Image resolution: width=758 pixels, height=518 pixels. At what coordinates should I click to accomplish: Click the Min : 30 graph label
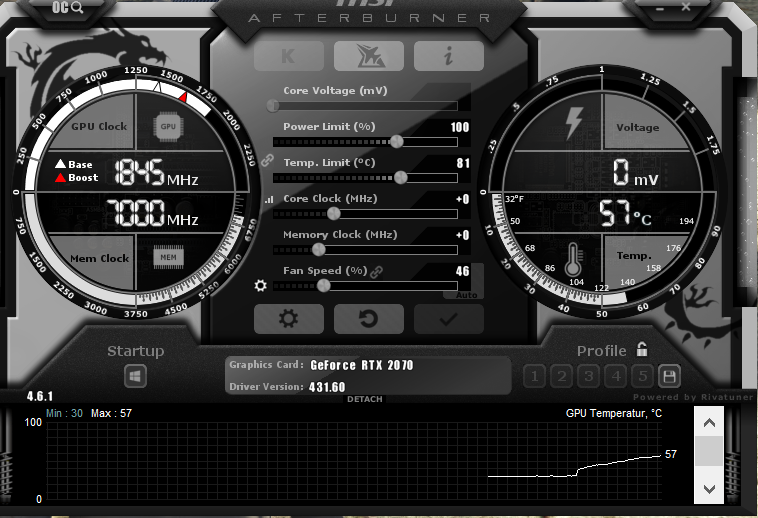click(x=64, y=414)
